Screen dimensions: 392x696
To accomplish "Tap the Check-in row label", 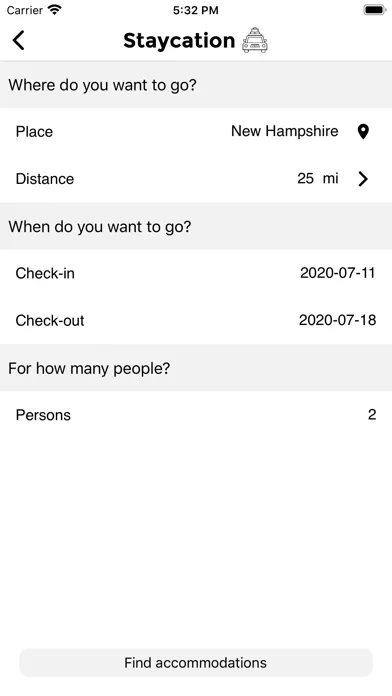I will click(x=45, y=273).
